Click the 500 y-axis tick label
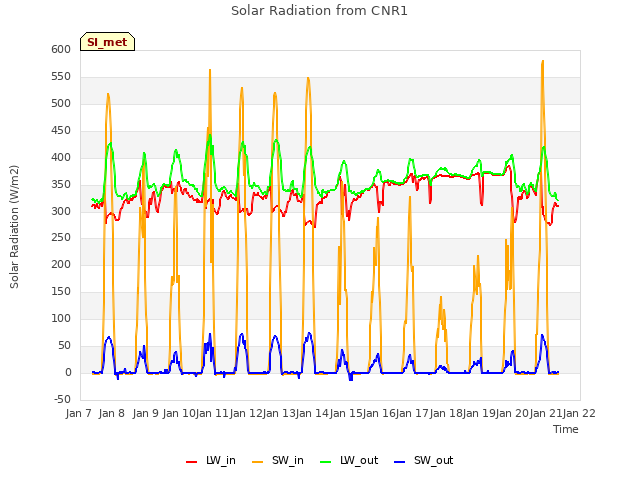640x480 pixels. pyautogui.click(x=61, y=103)
